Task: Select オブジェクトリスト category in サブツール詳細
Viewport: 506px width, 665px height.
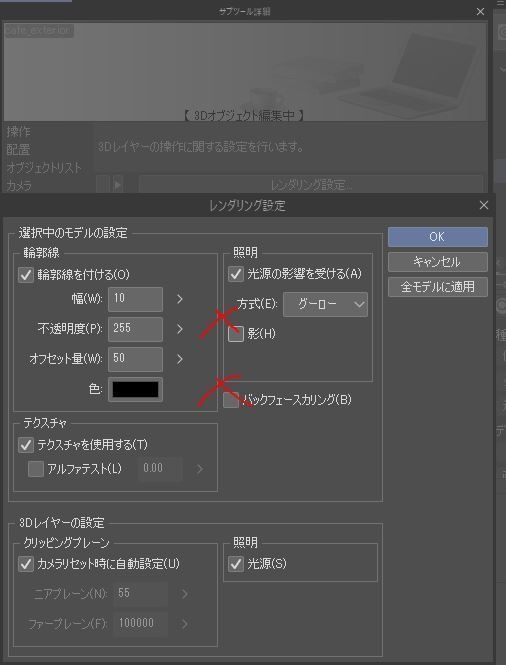Action: (x=44, y=168)
